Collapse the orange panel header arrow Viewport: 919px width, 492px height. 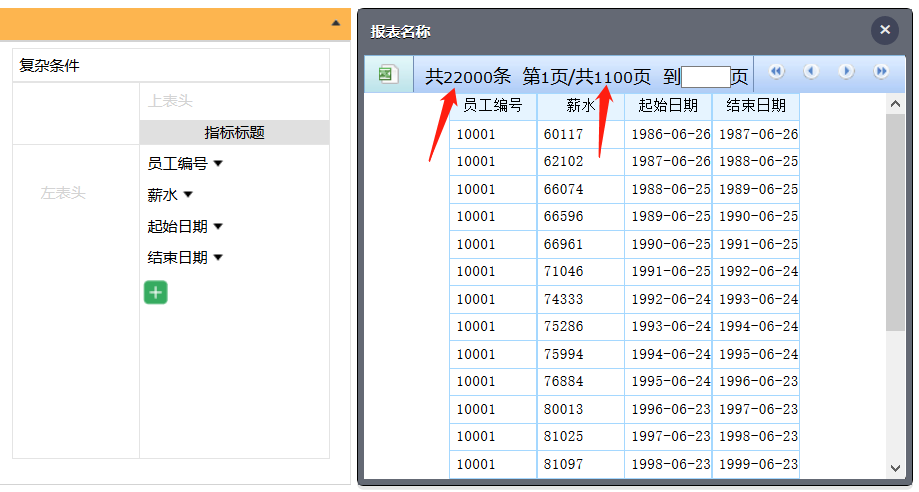pos(336,23)
